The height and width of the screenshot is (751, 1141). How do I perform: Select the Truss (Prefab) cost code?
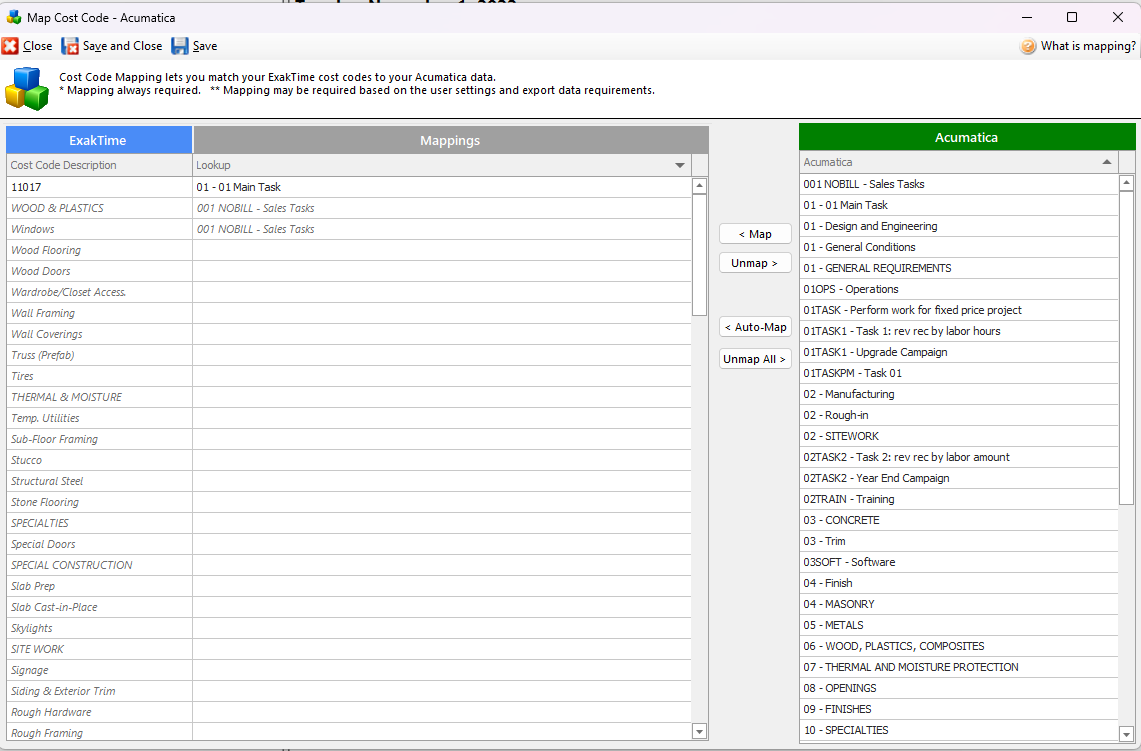click(x=100, y=355)
